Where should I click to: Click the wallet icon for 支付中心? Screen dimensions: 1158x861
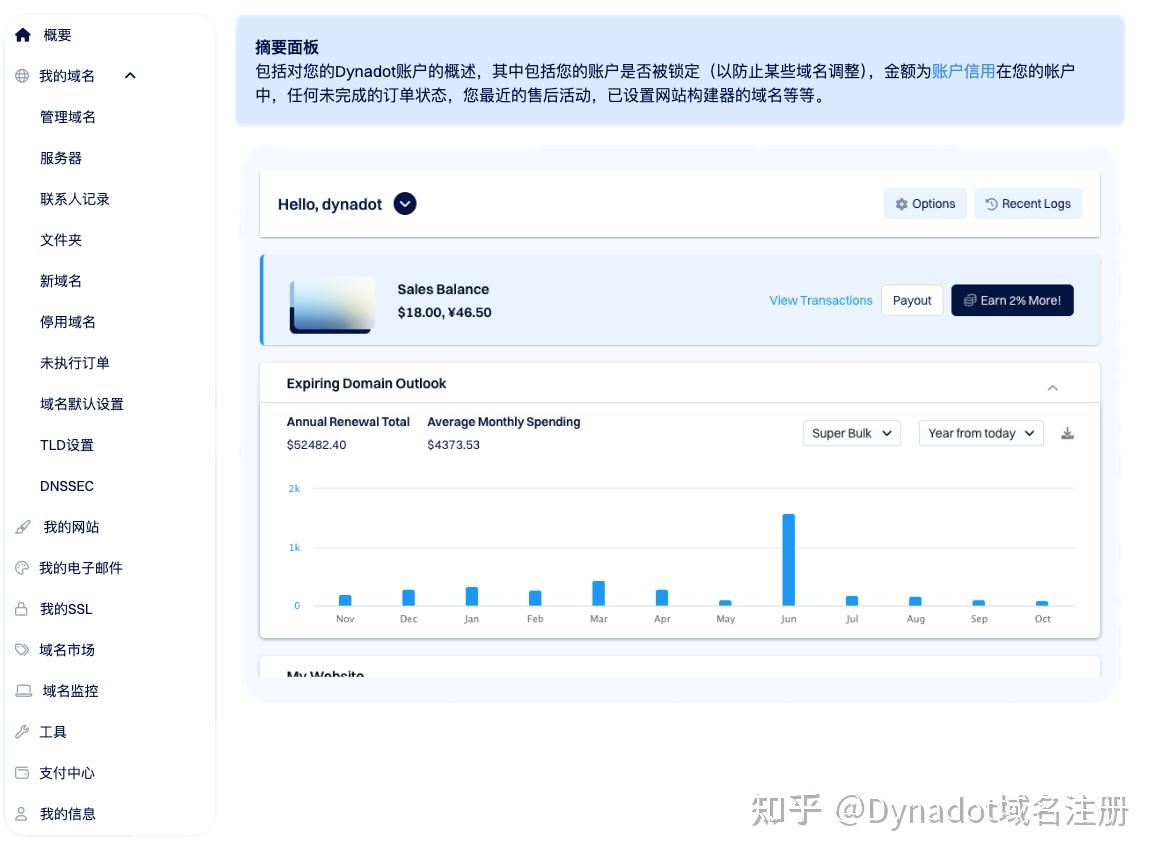click(22, 772)
